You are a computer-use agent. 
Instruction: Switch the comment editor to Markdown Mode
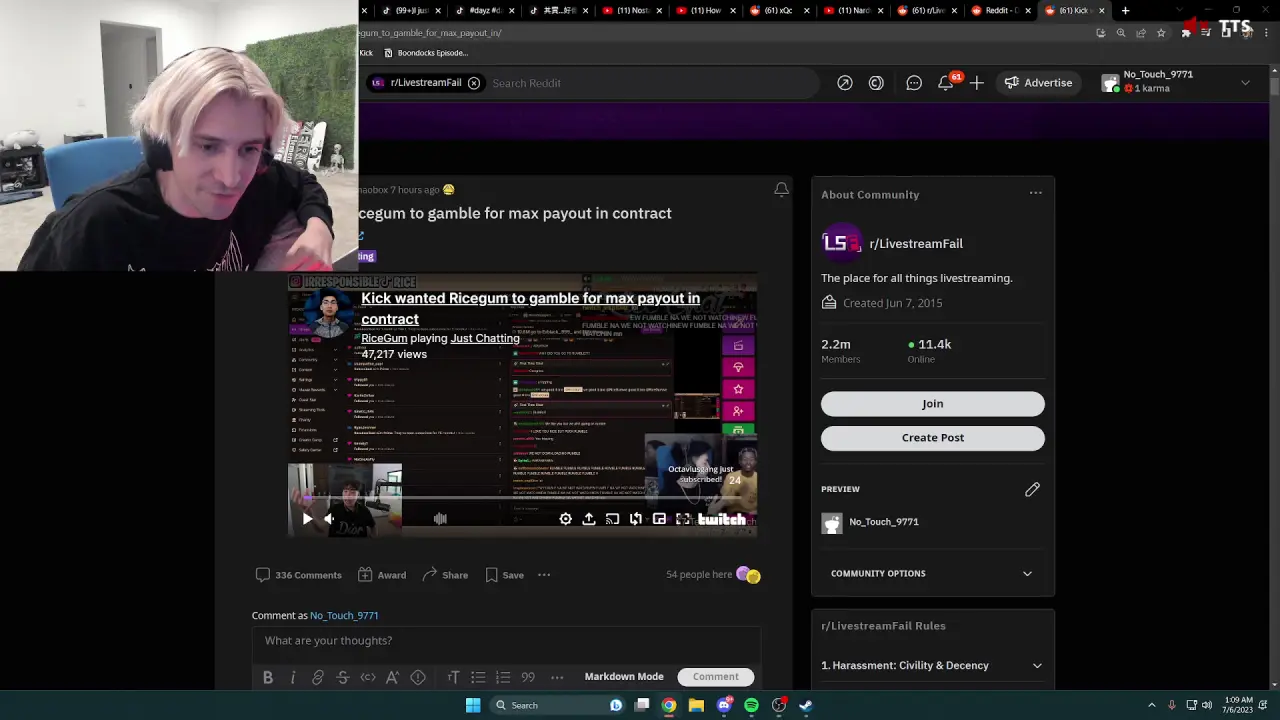(624, 677)
